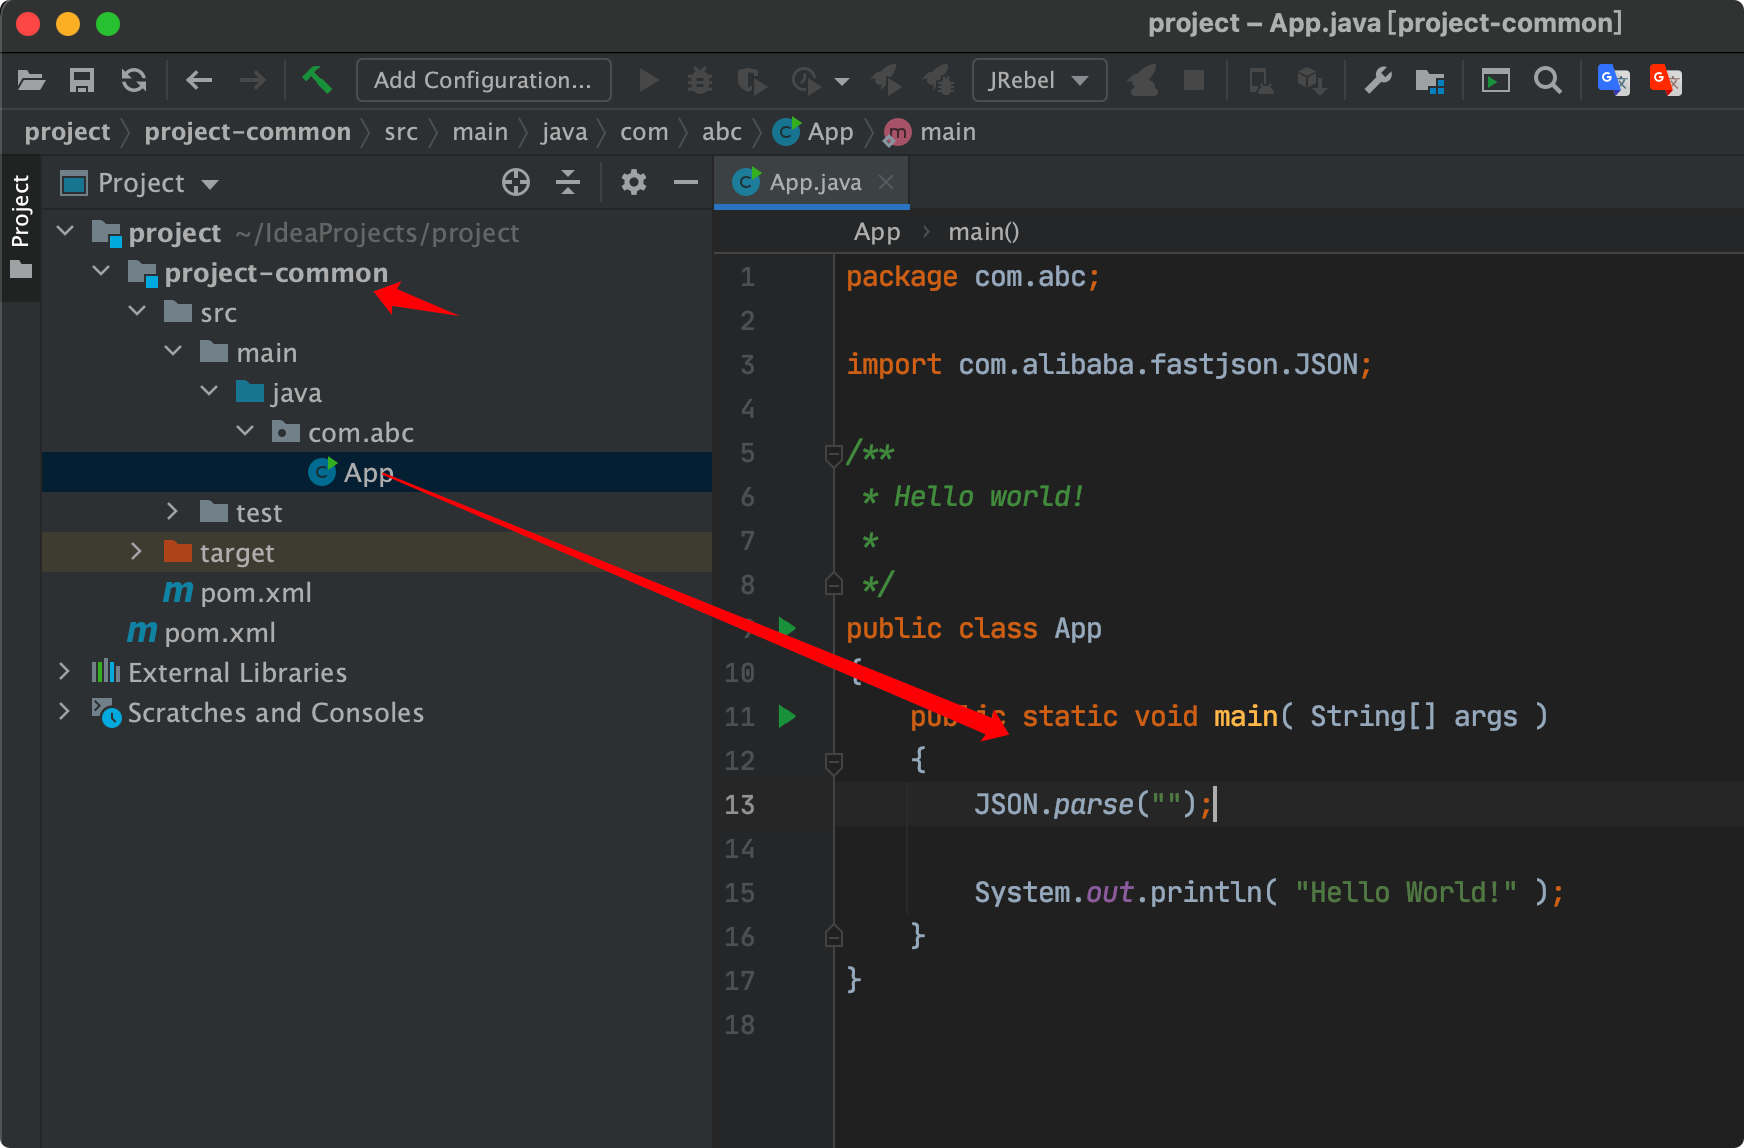The image size is (1744, 1148).
Task: Click the Save All disk icon
Action: click(x=82, y=80)
